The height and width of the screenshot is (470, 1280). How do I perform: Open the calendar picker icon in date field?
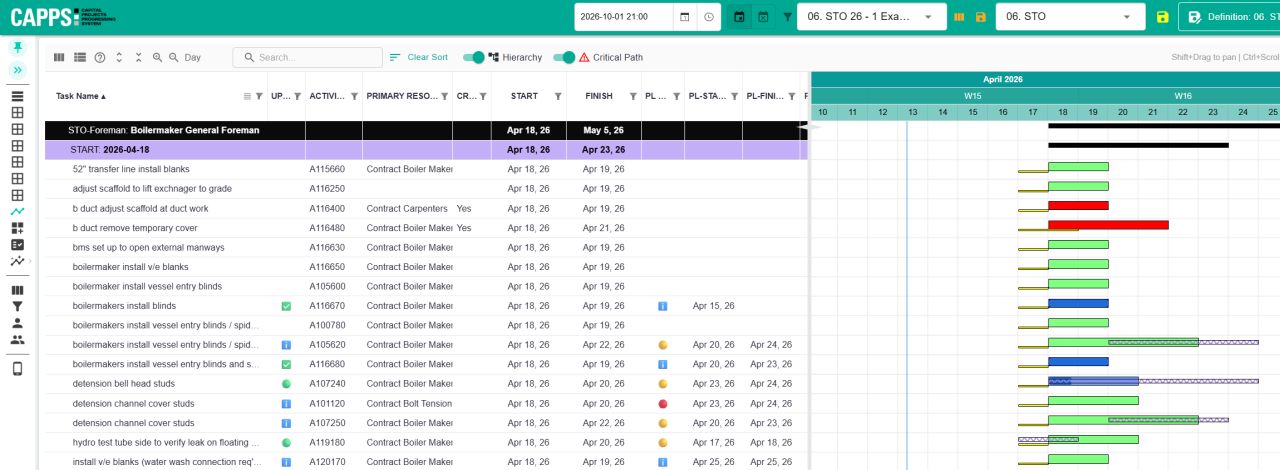(x=685, y=17)
